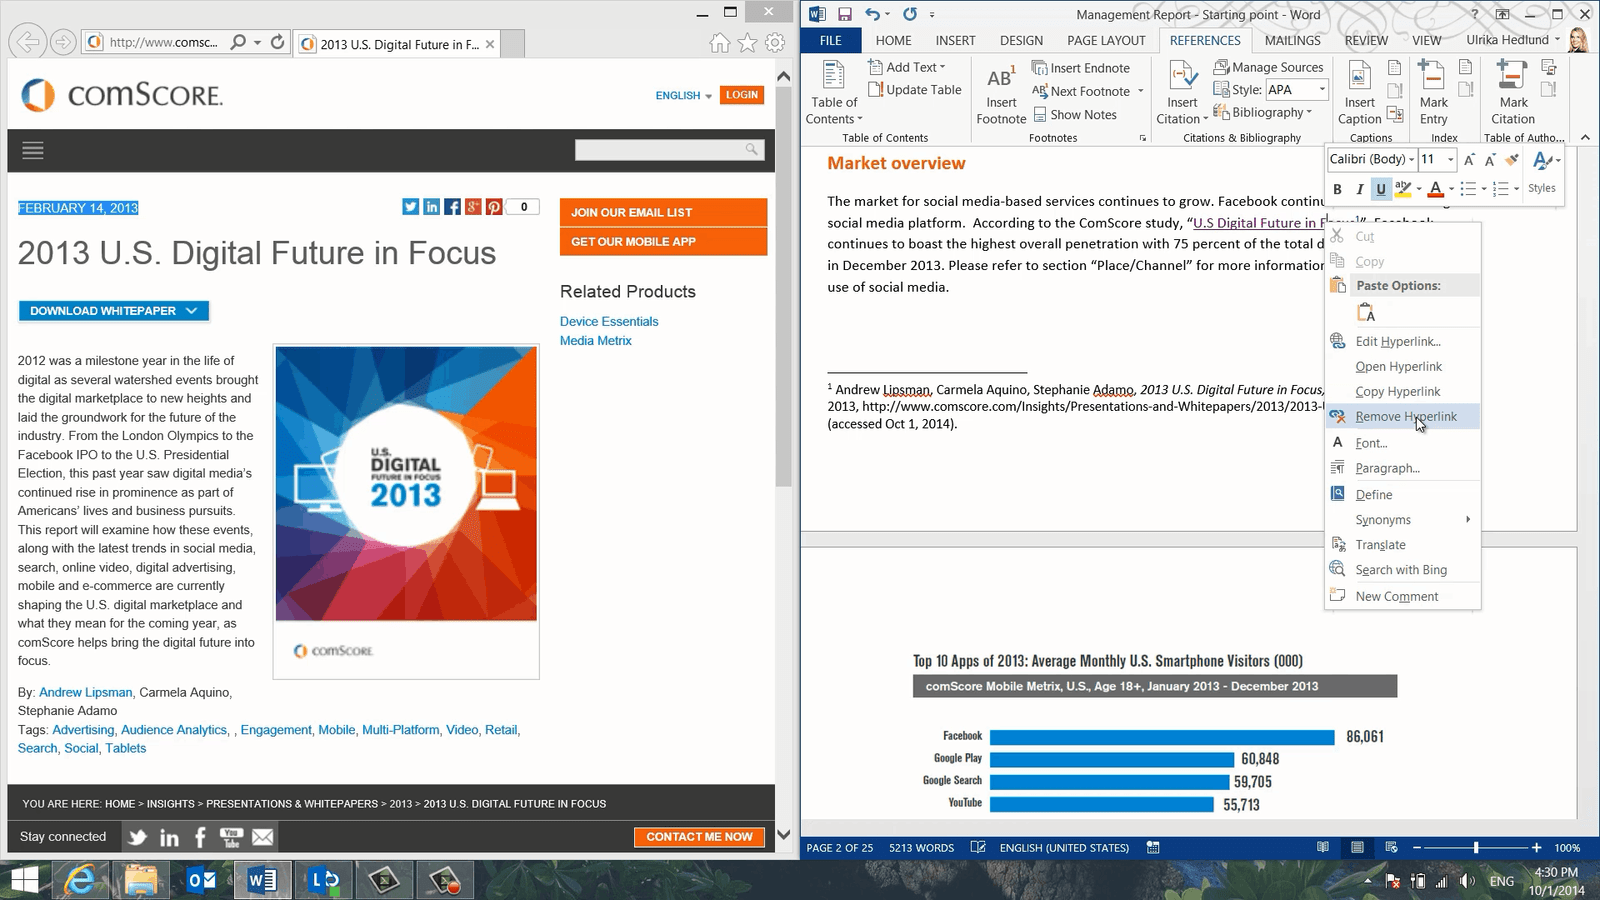Switch to the HOME ribbon tab
The height and width of the screenshot is (900, 1600).
click(893, 40)
